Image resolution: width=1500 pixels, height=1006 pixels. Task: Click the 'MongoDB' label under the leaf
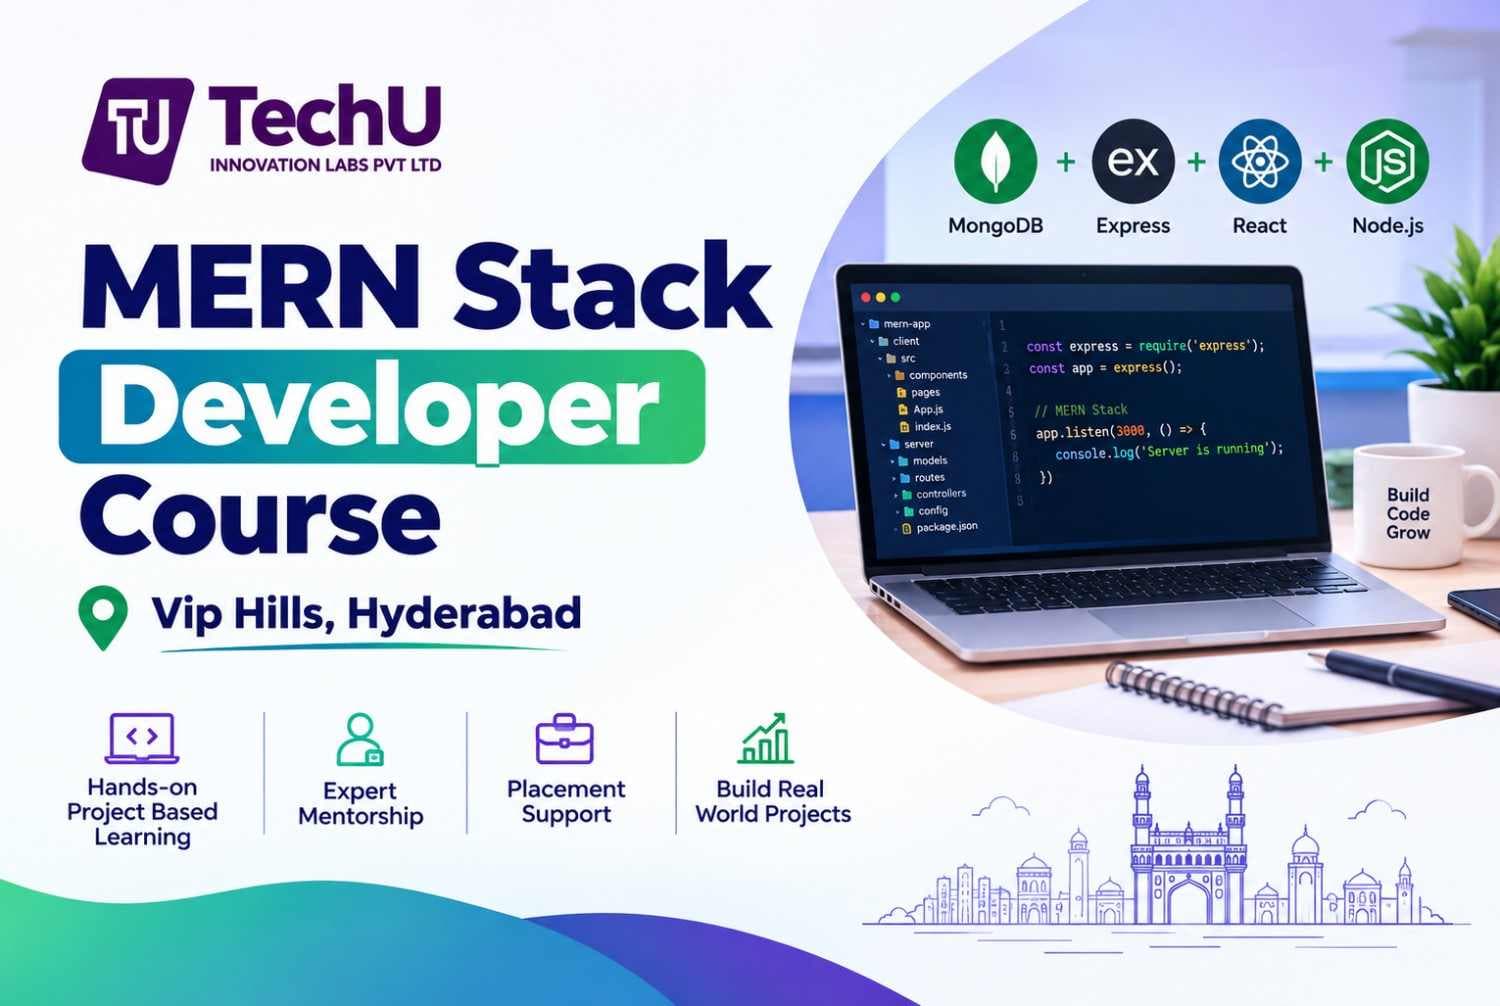pyautogui.click(x=995, y=226)
